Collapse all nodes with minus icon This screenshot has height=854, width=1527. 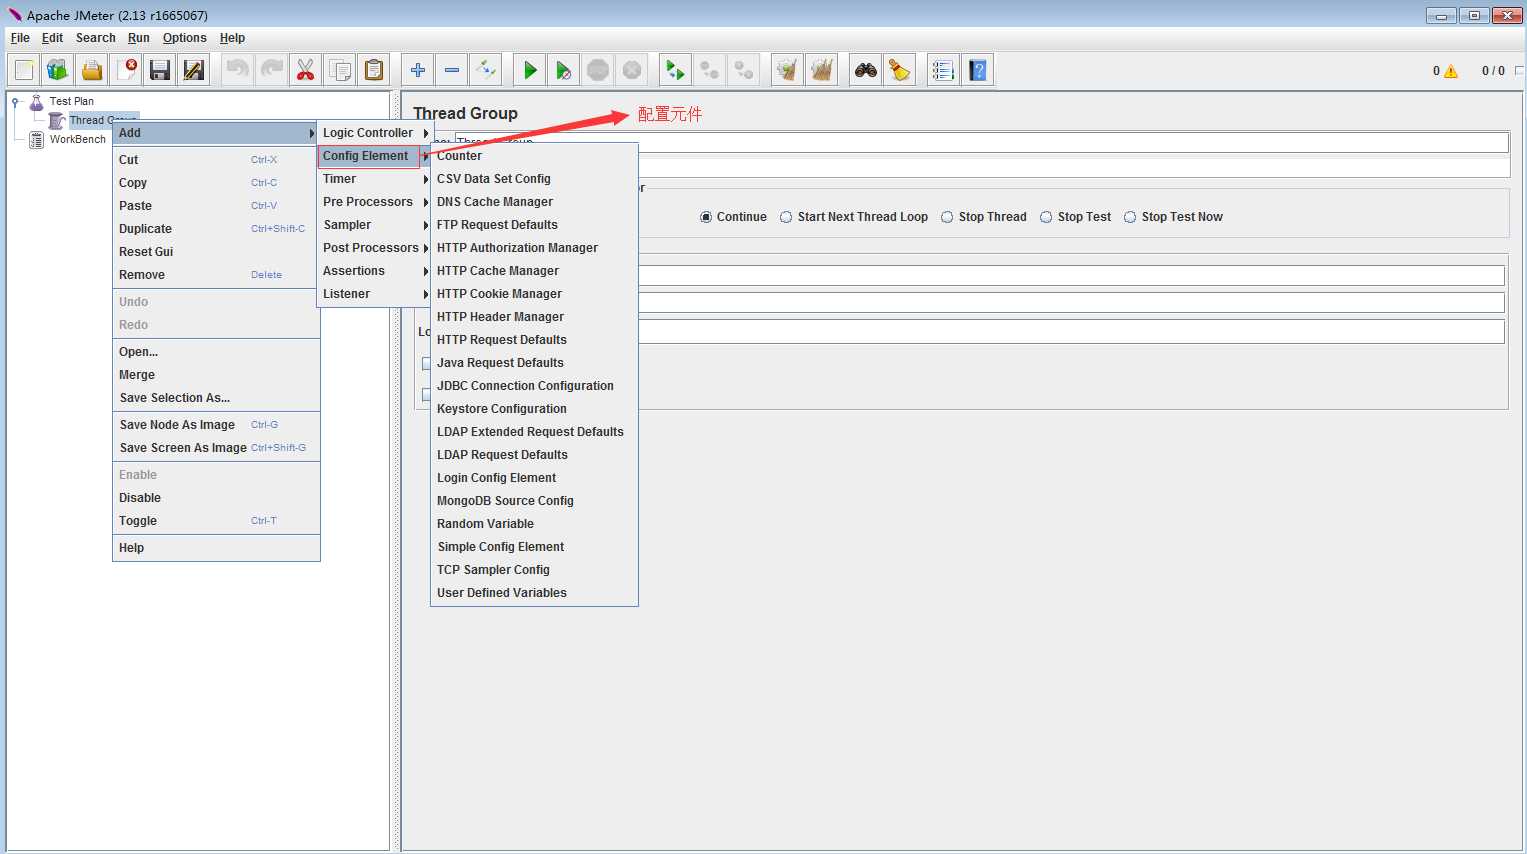452,70
